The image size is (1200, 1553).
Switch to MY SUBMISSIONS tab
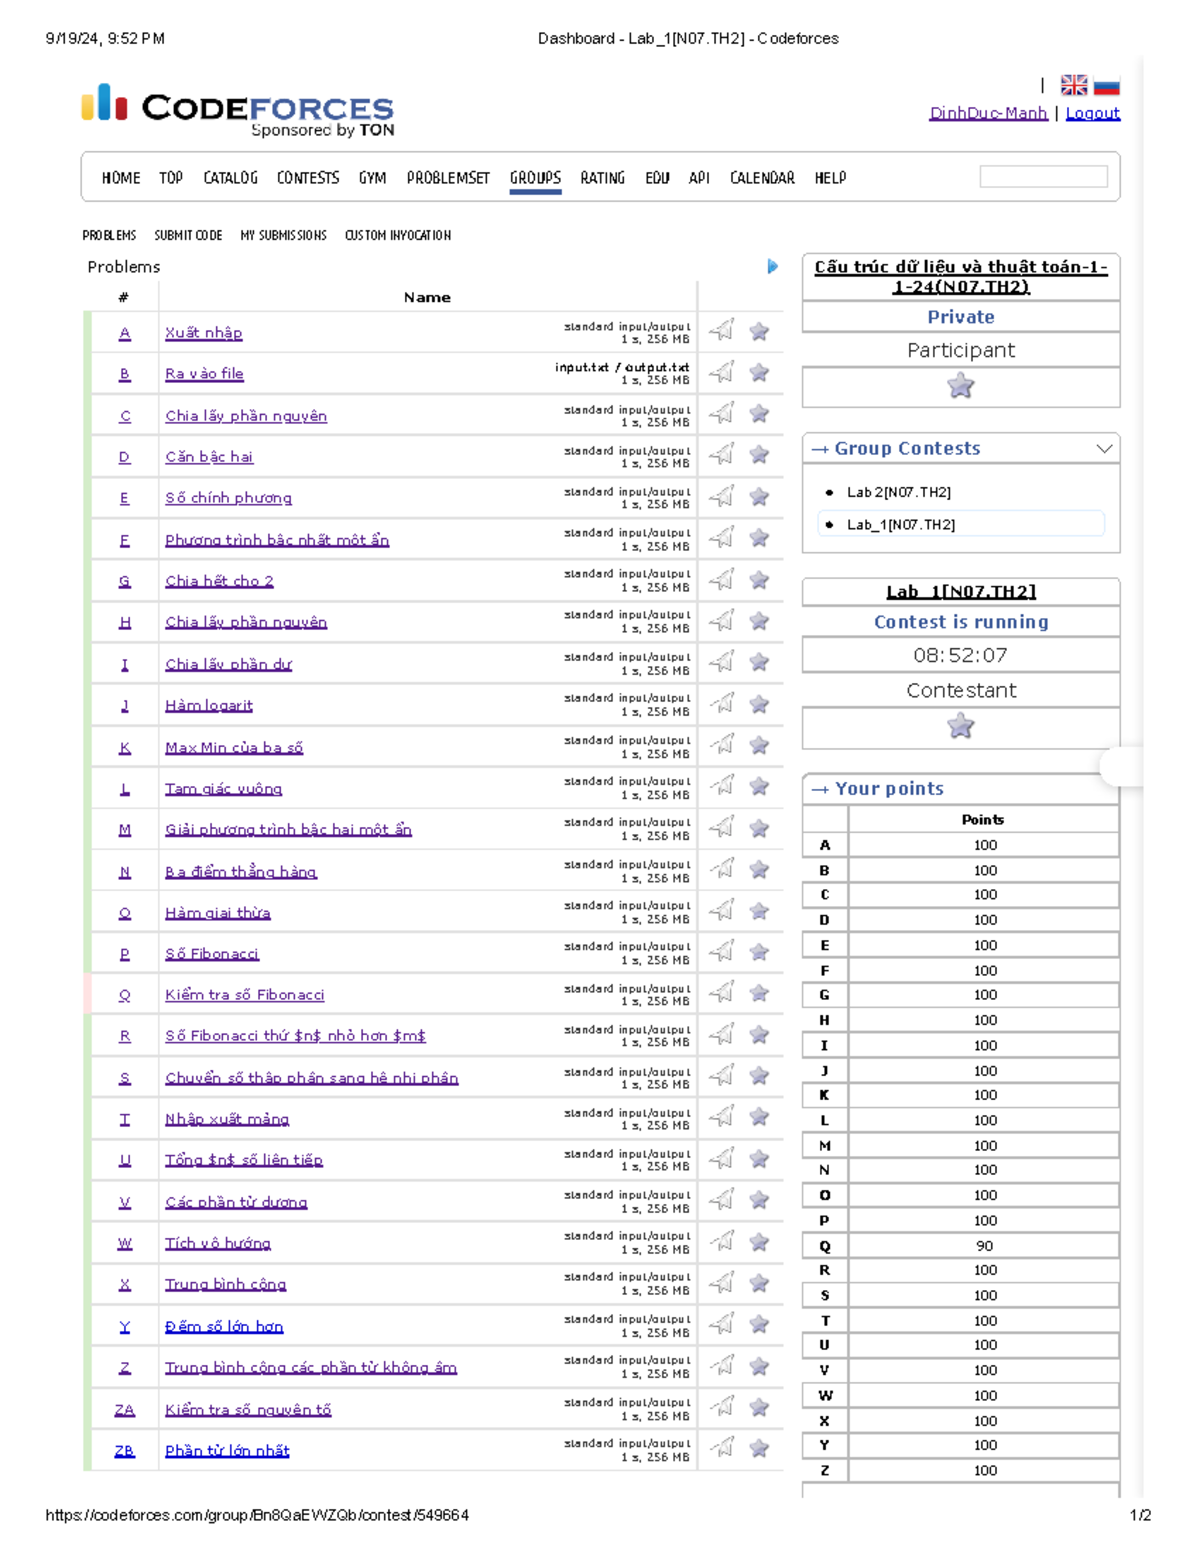click(283, 235)
